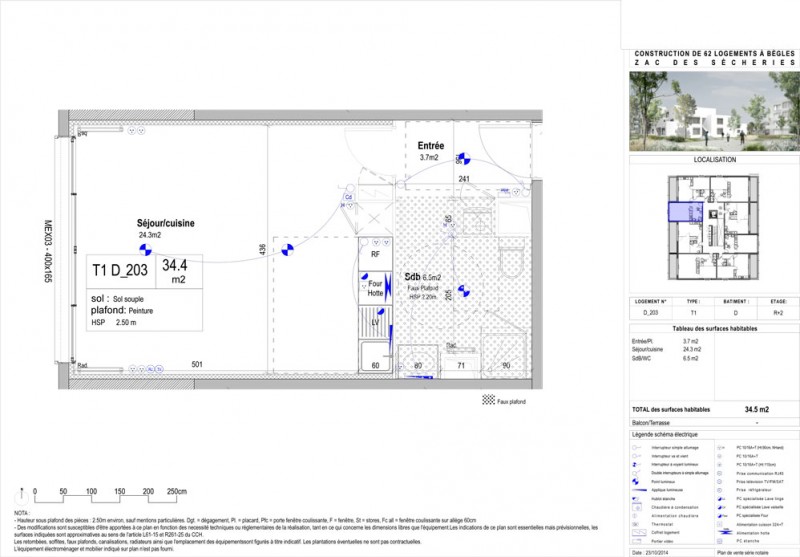This screenshot has width=800, height=557.
Task: Click the light point symbol above the kitchen area
Action: click(x=287, y=249)
